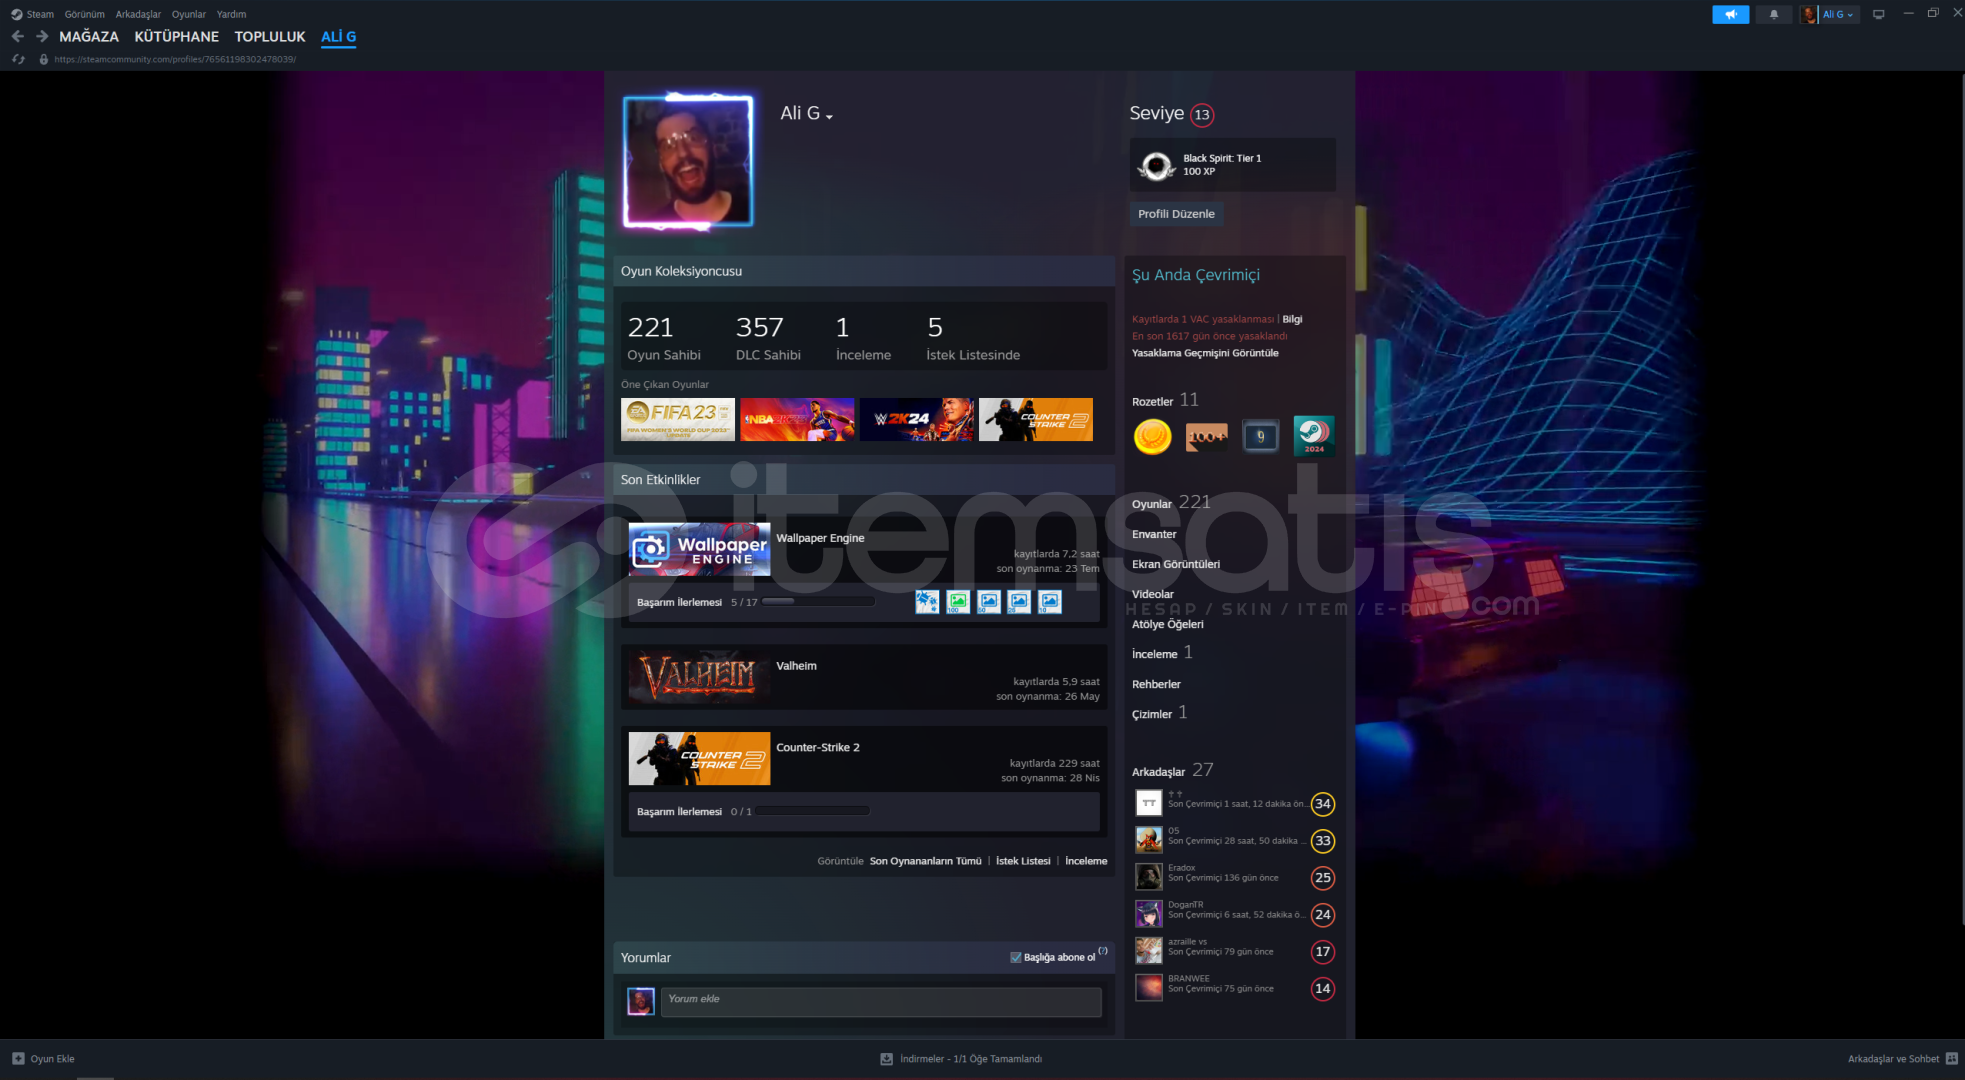Viewport: 1965px width, 1080px height.
Task: Click the level 13 circle badge
Action: 1202,114
